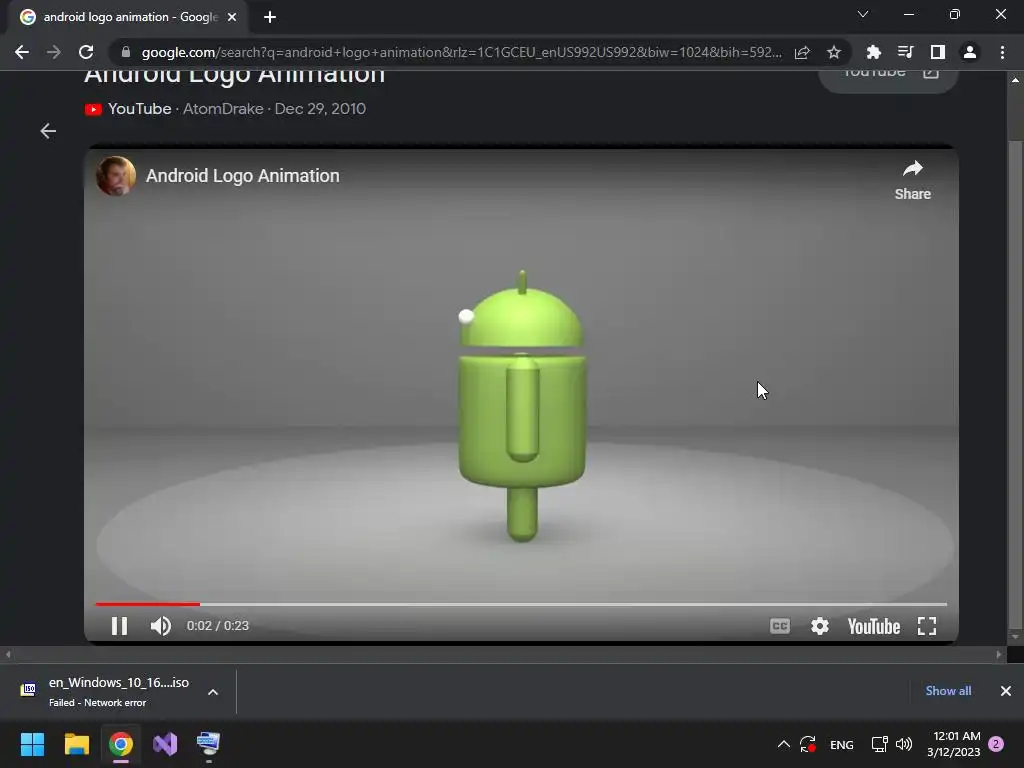Switch the video to full screen
The width and height of the screenshot is (1024, 768).
click(927, 626)
